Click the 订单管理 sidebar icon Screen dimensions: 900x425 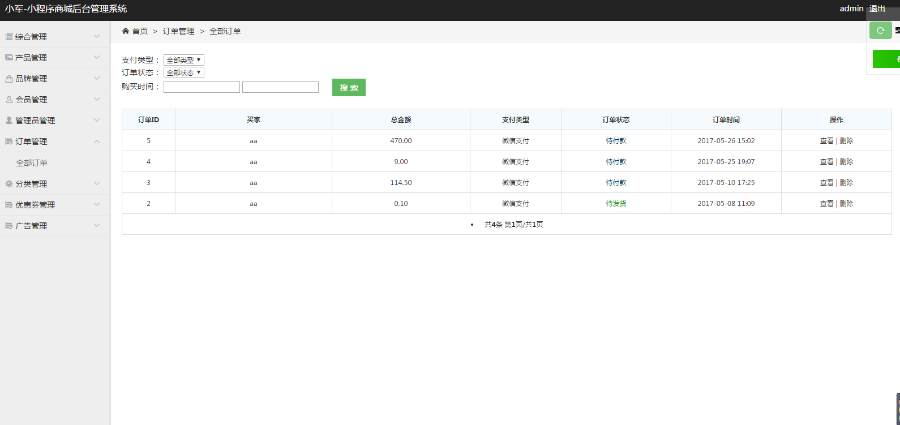click(x=9, y=141)
